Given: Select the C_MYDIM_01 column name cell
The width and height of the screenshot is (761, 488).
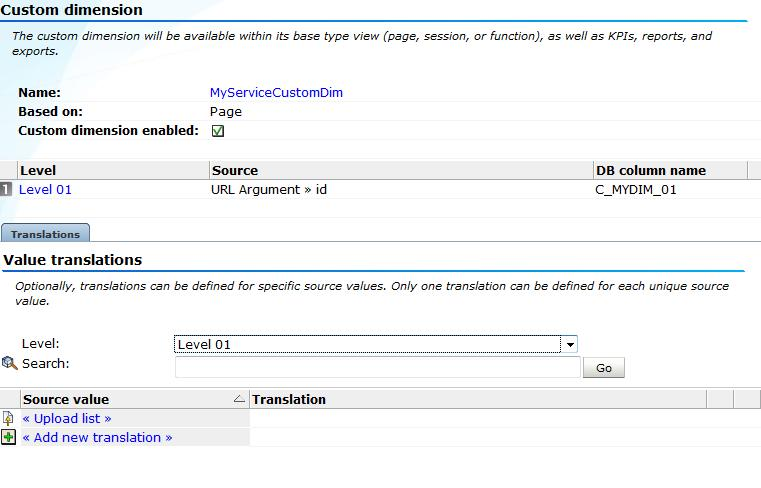Looking at the screenshot, I should tap(636, 189).
